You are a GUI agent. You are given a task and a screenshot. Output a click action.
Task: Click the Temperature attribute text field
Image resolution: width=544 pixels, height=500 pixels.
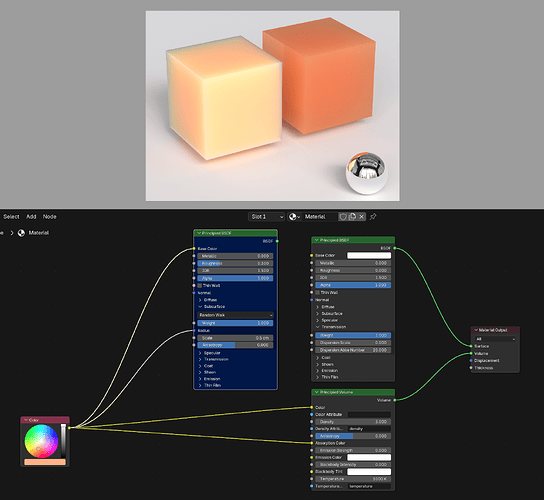[369, 486]
